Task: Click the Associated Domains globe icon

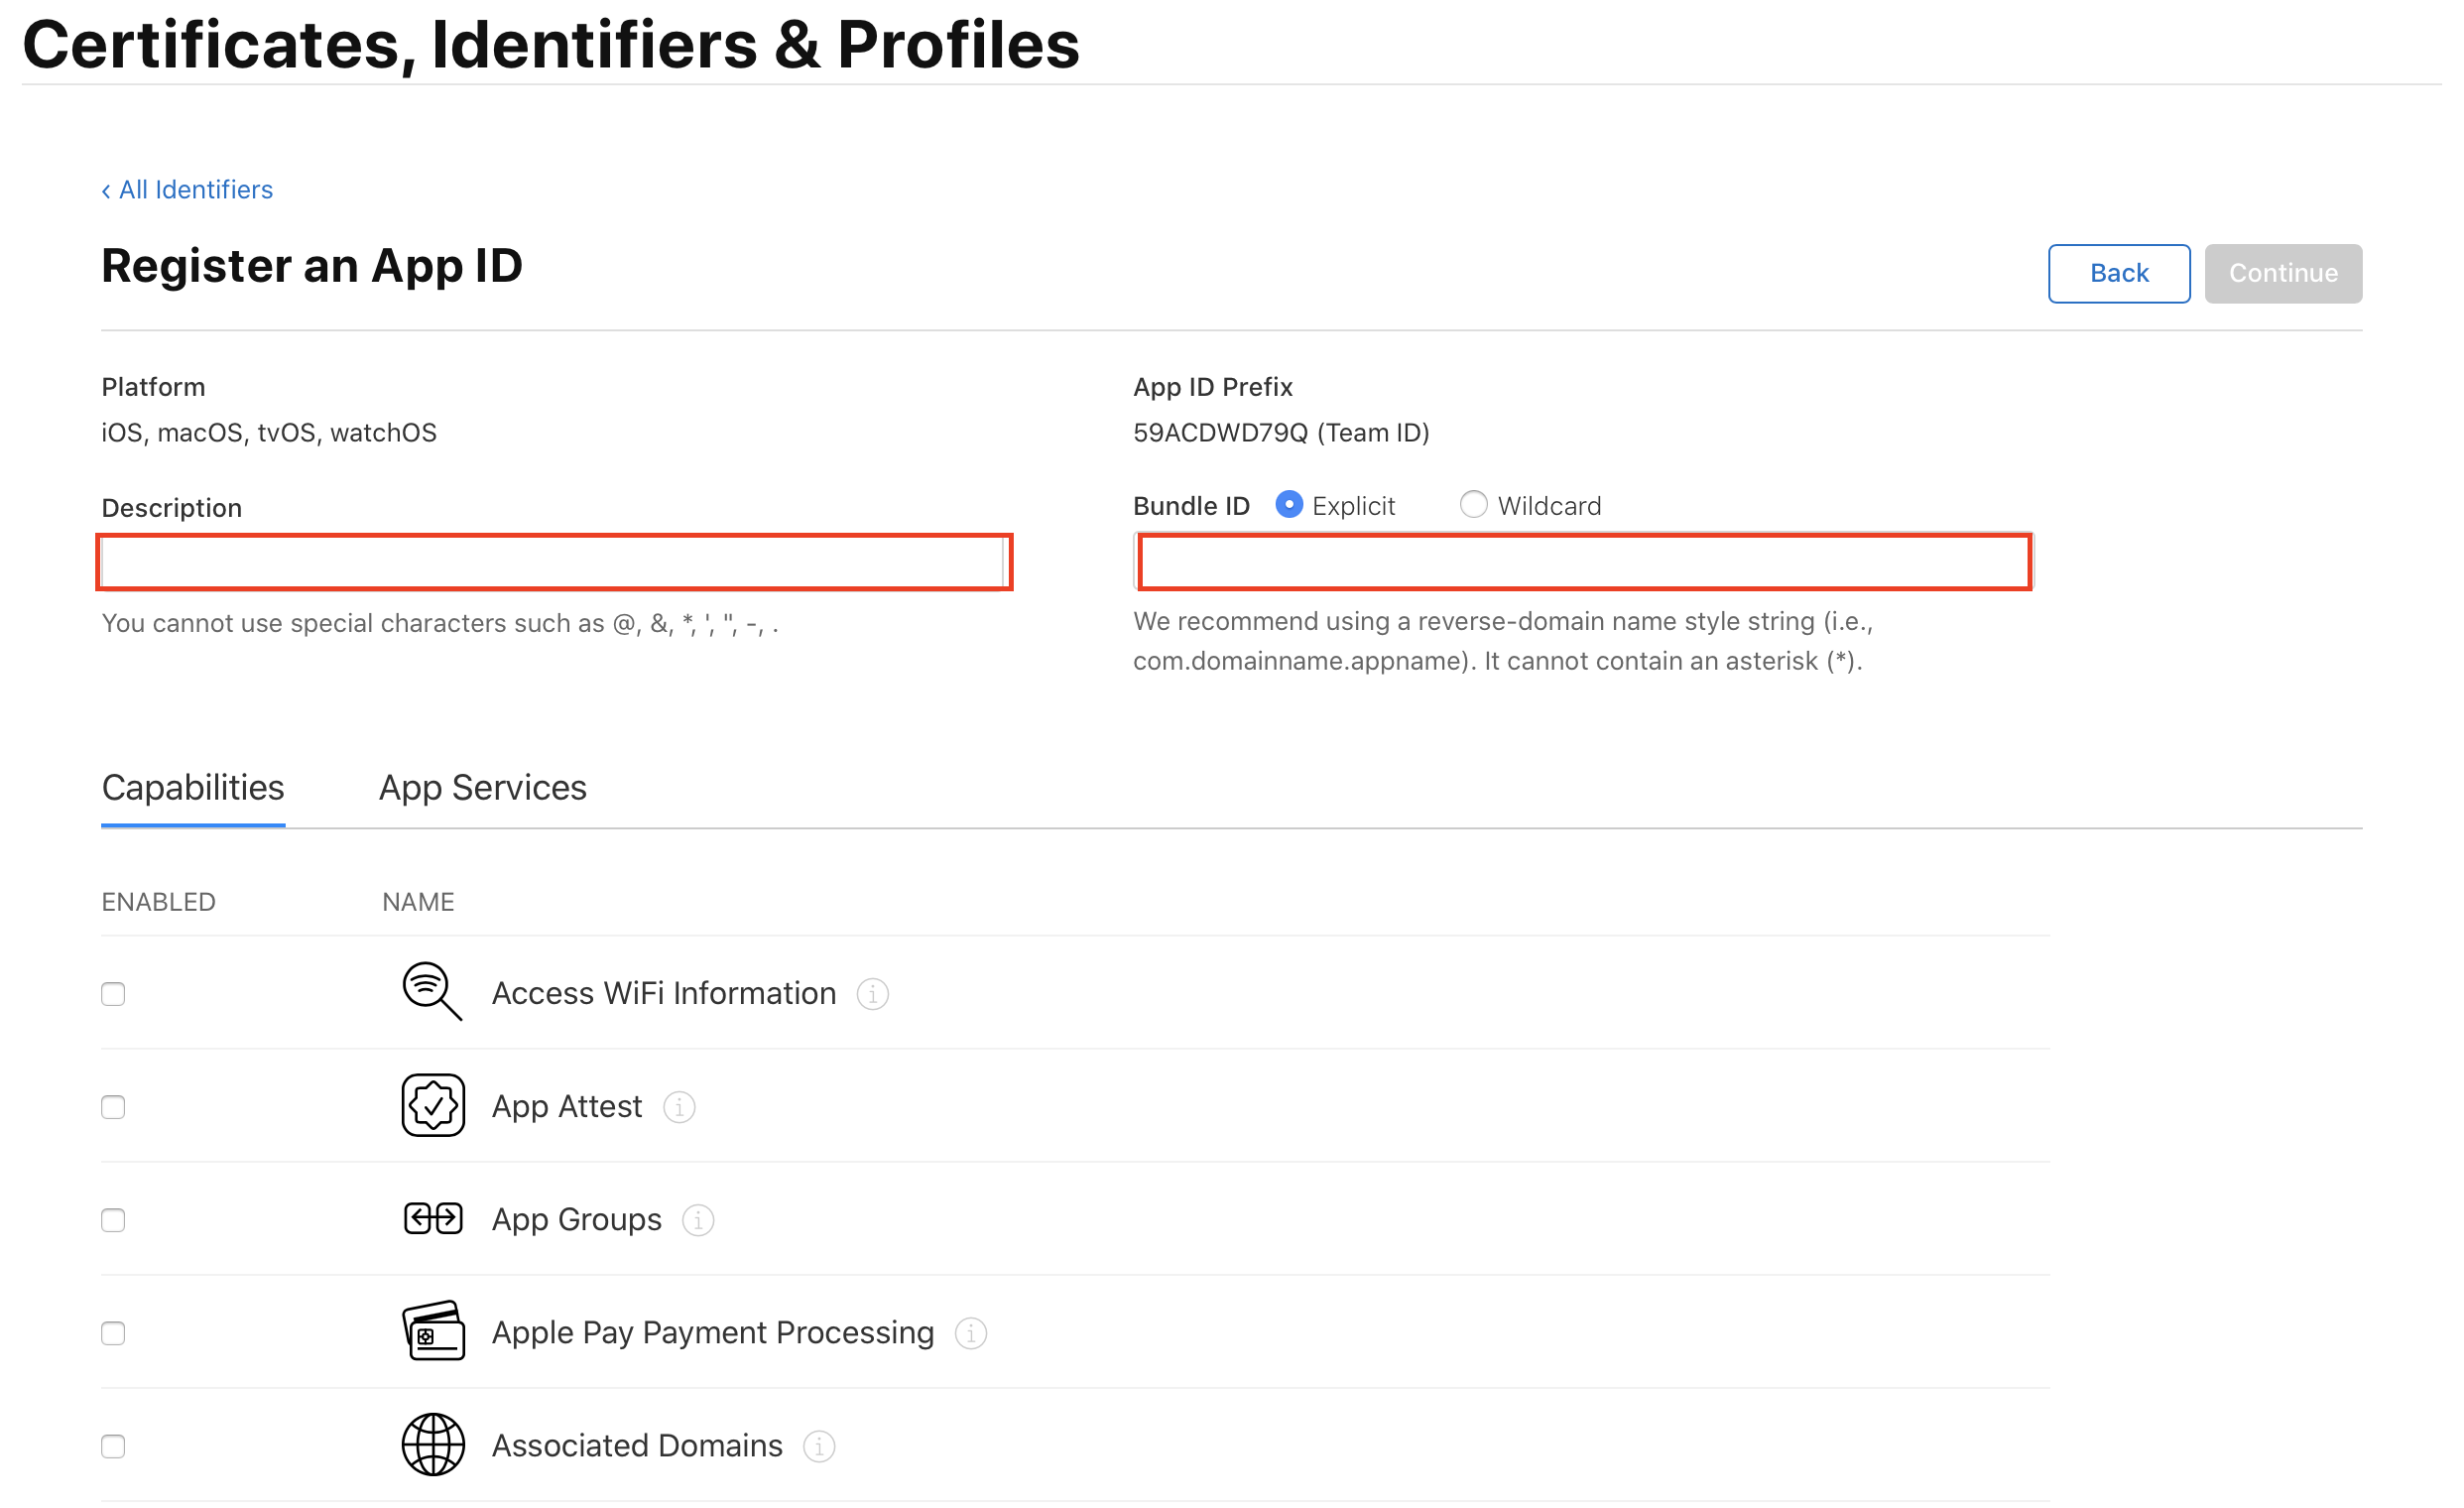Action: pos(433,1444)
